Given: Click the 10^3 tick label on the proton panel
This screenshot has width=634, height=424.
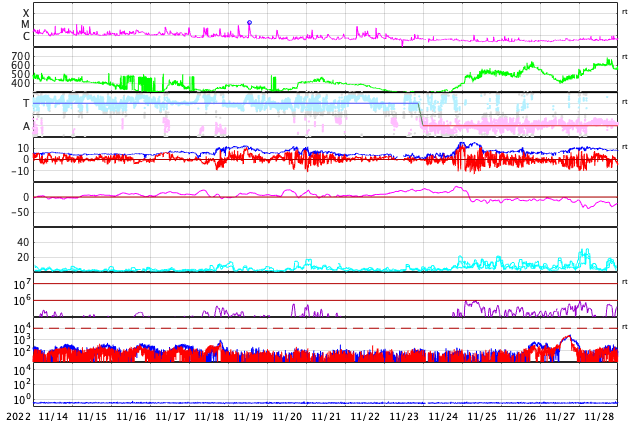Looking at the screenshot, I should coord(22,340).
